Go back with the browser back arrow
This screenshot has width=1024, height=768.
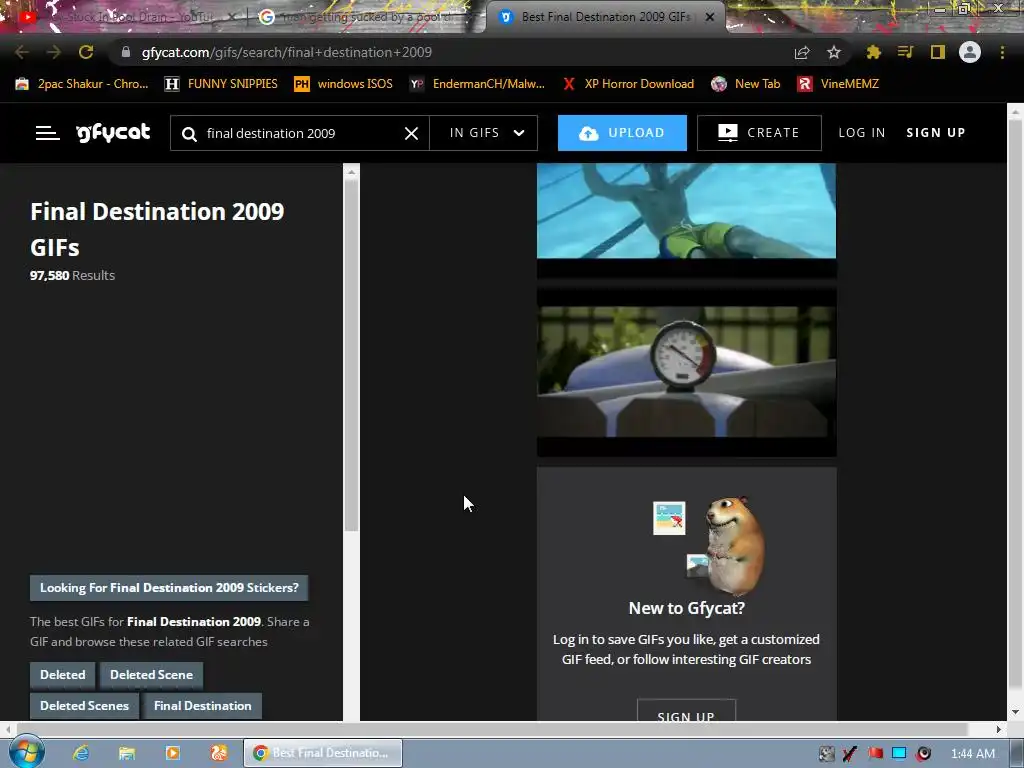tap(22, 52)
